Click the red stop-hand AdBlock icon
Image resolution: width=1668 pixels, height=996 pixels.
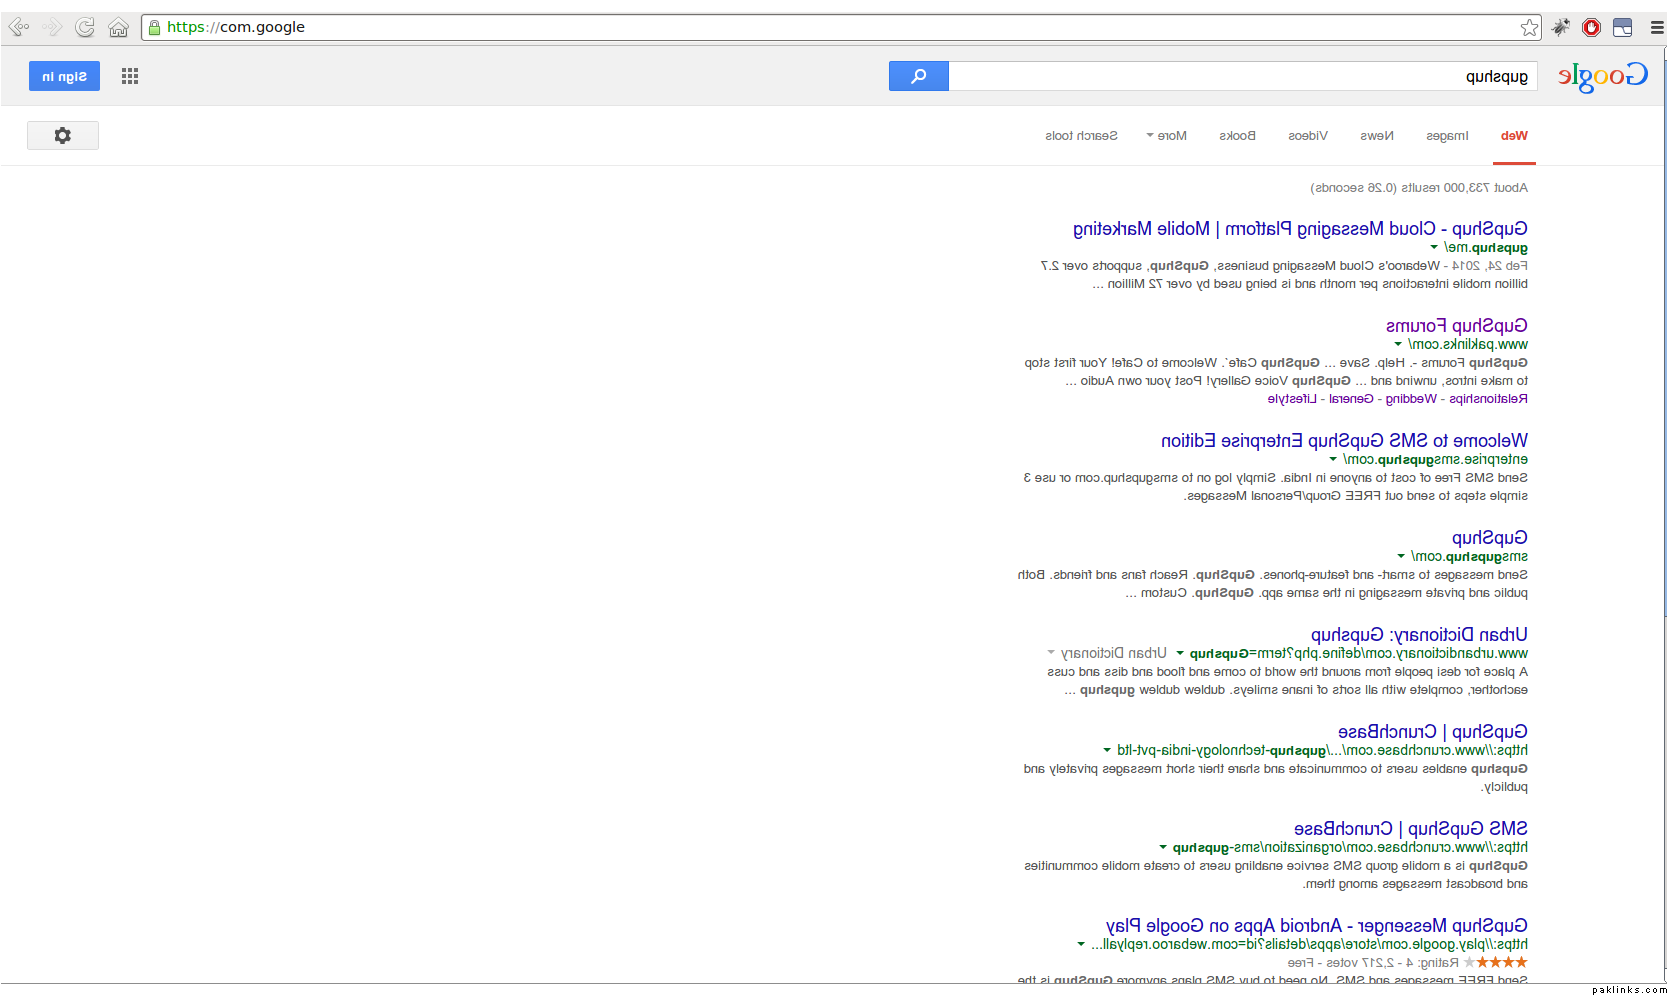tap(1591, 27)
